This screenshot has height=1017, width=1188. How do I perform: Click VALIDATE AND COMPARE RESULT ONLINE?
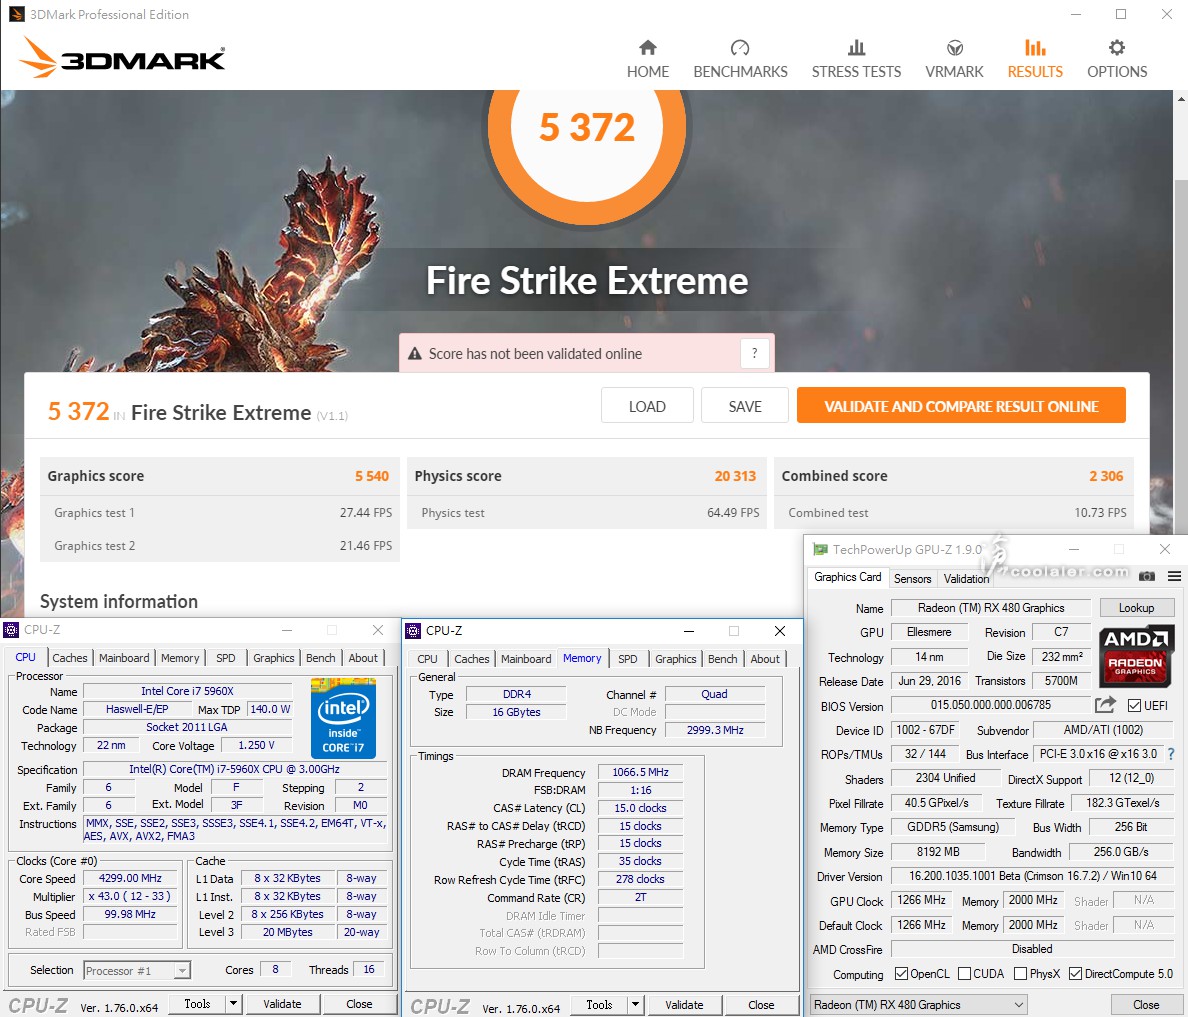[961, 406]
